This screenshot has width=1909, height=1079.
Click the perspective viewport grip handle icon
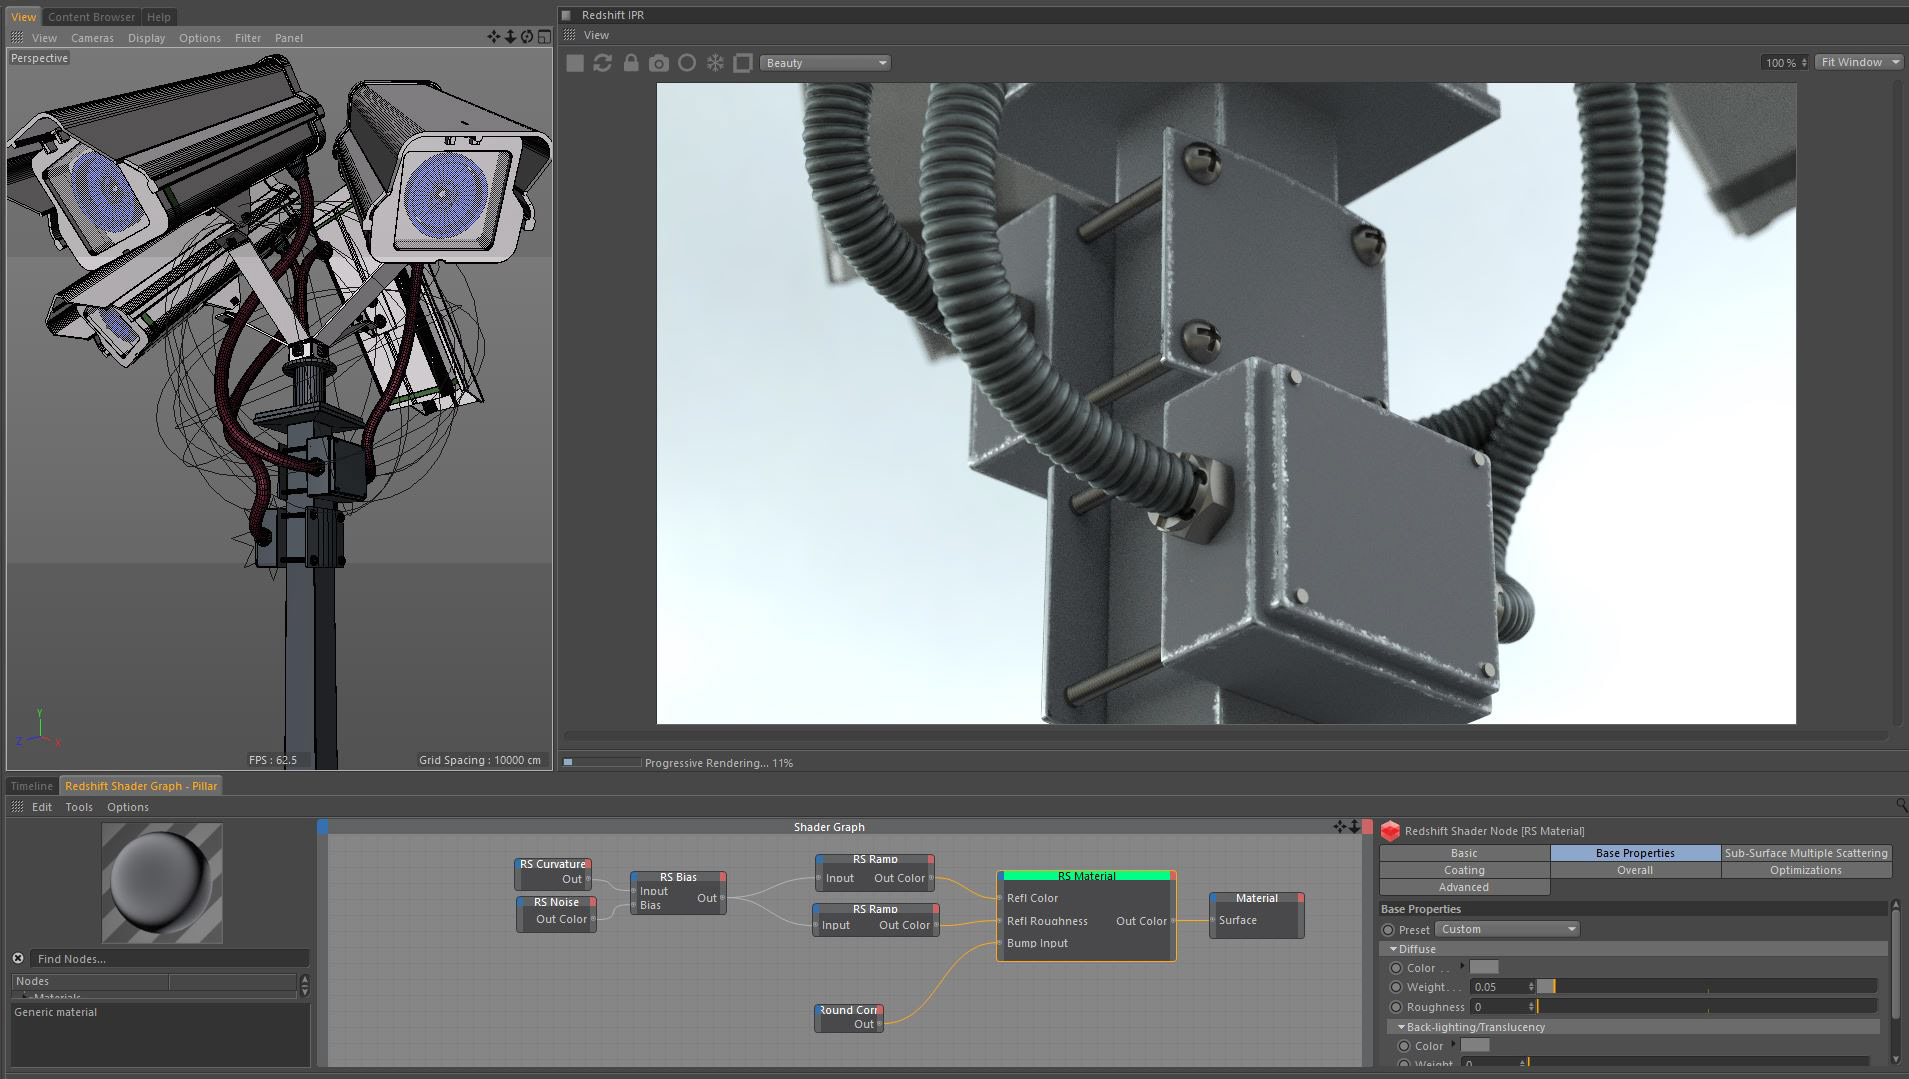click(x=17, y=37)
